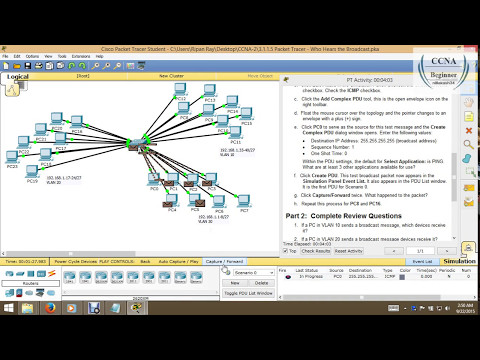Select the Move Layout hand tool
480x360 pixels.
469,102
